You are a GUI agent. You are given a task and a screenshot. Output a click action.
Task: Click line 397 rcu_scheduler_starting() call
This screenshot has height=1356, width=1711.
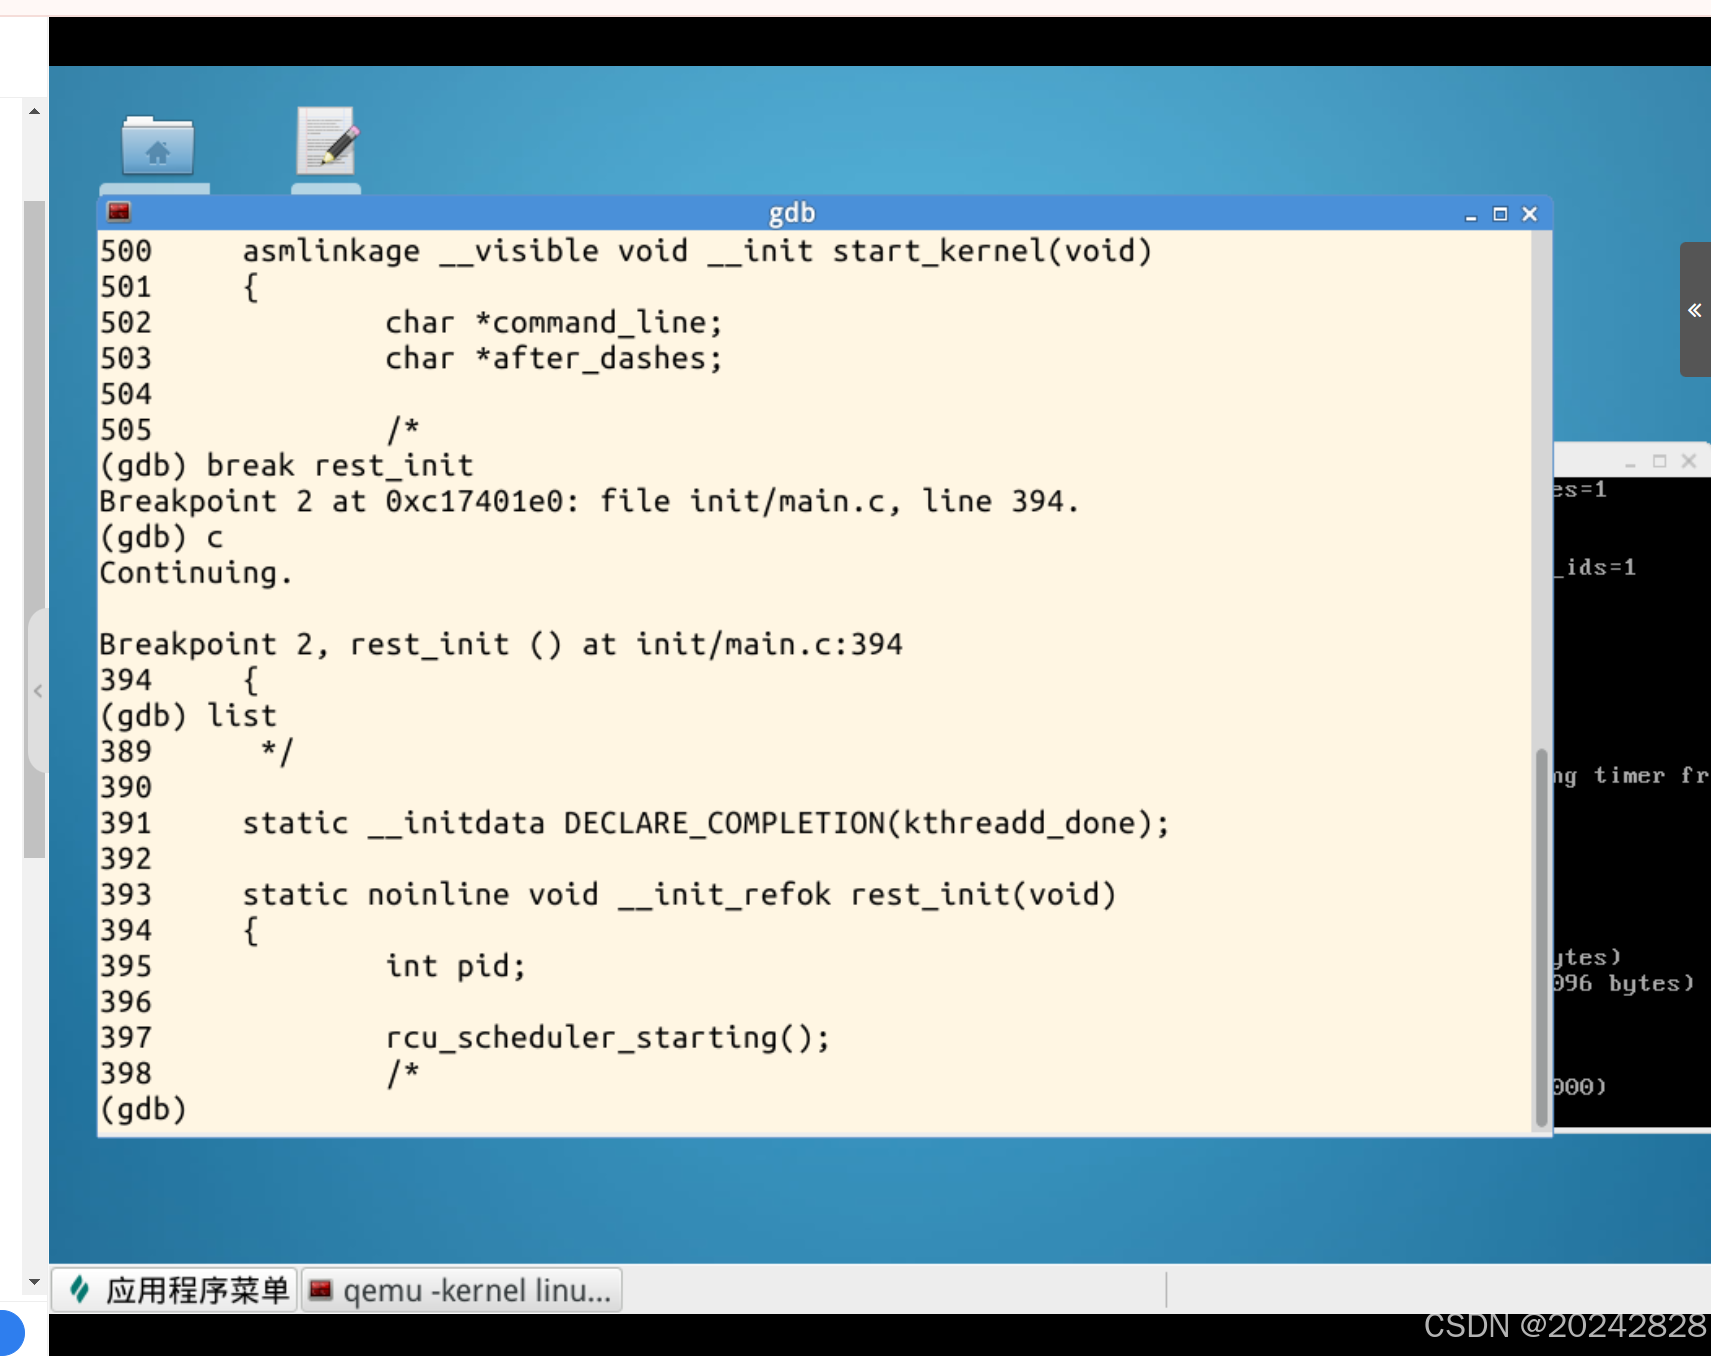pyautogui.click(x=465, y=1038)
